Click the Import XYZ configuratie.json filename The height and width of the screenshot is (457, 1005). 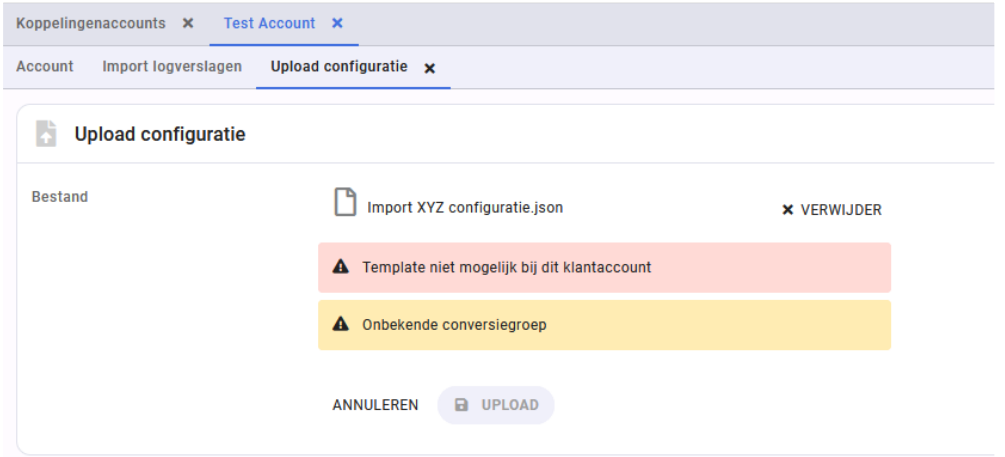[465, 208]
